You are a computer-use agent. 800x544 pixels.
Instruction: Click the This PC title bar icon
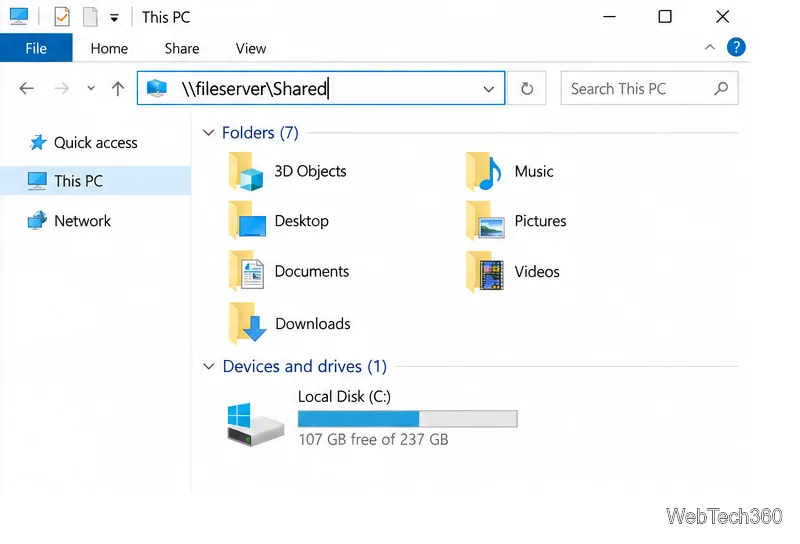[19, 16]
